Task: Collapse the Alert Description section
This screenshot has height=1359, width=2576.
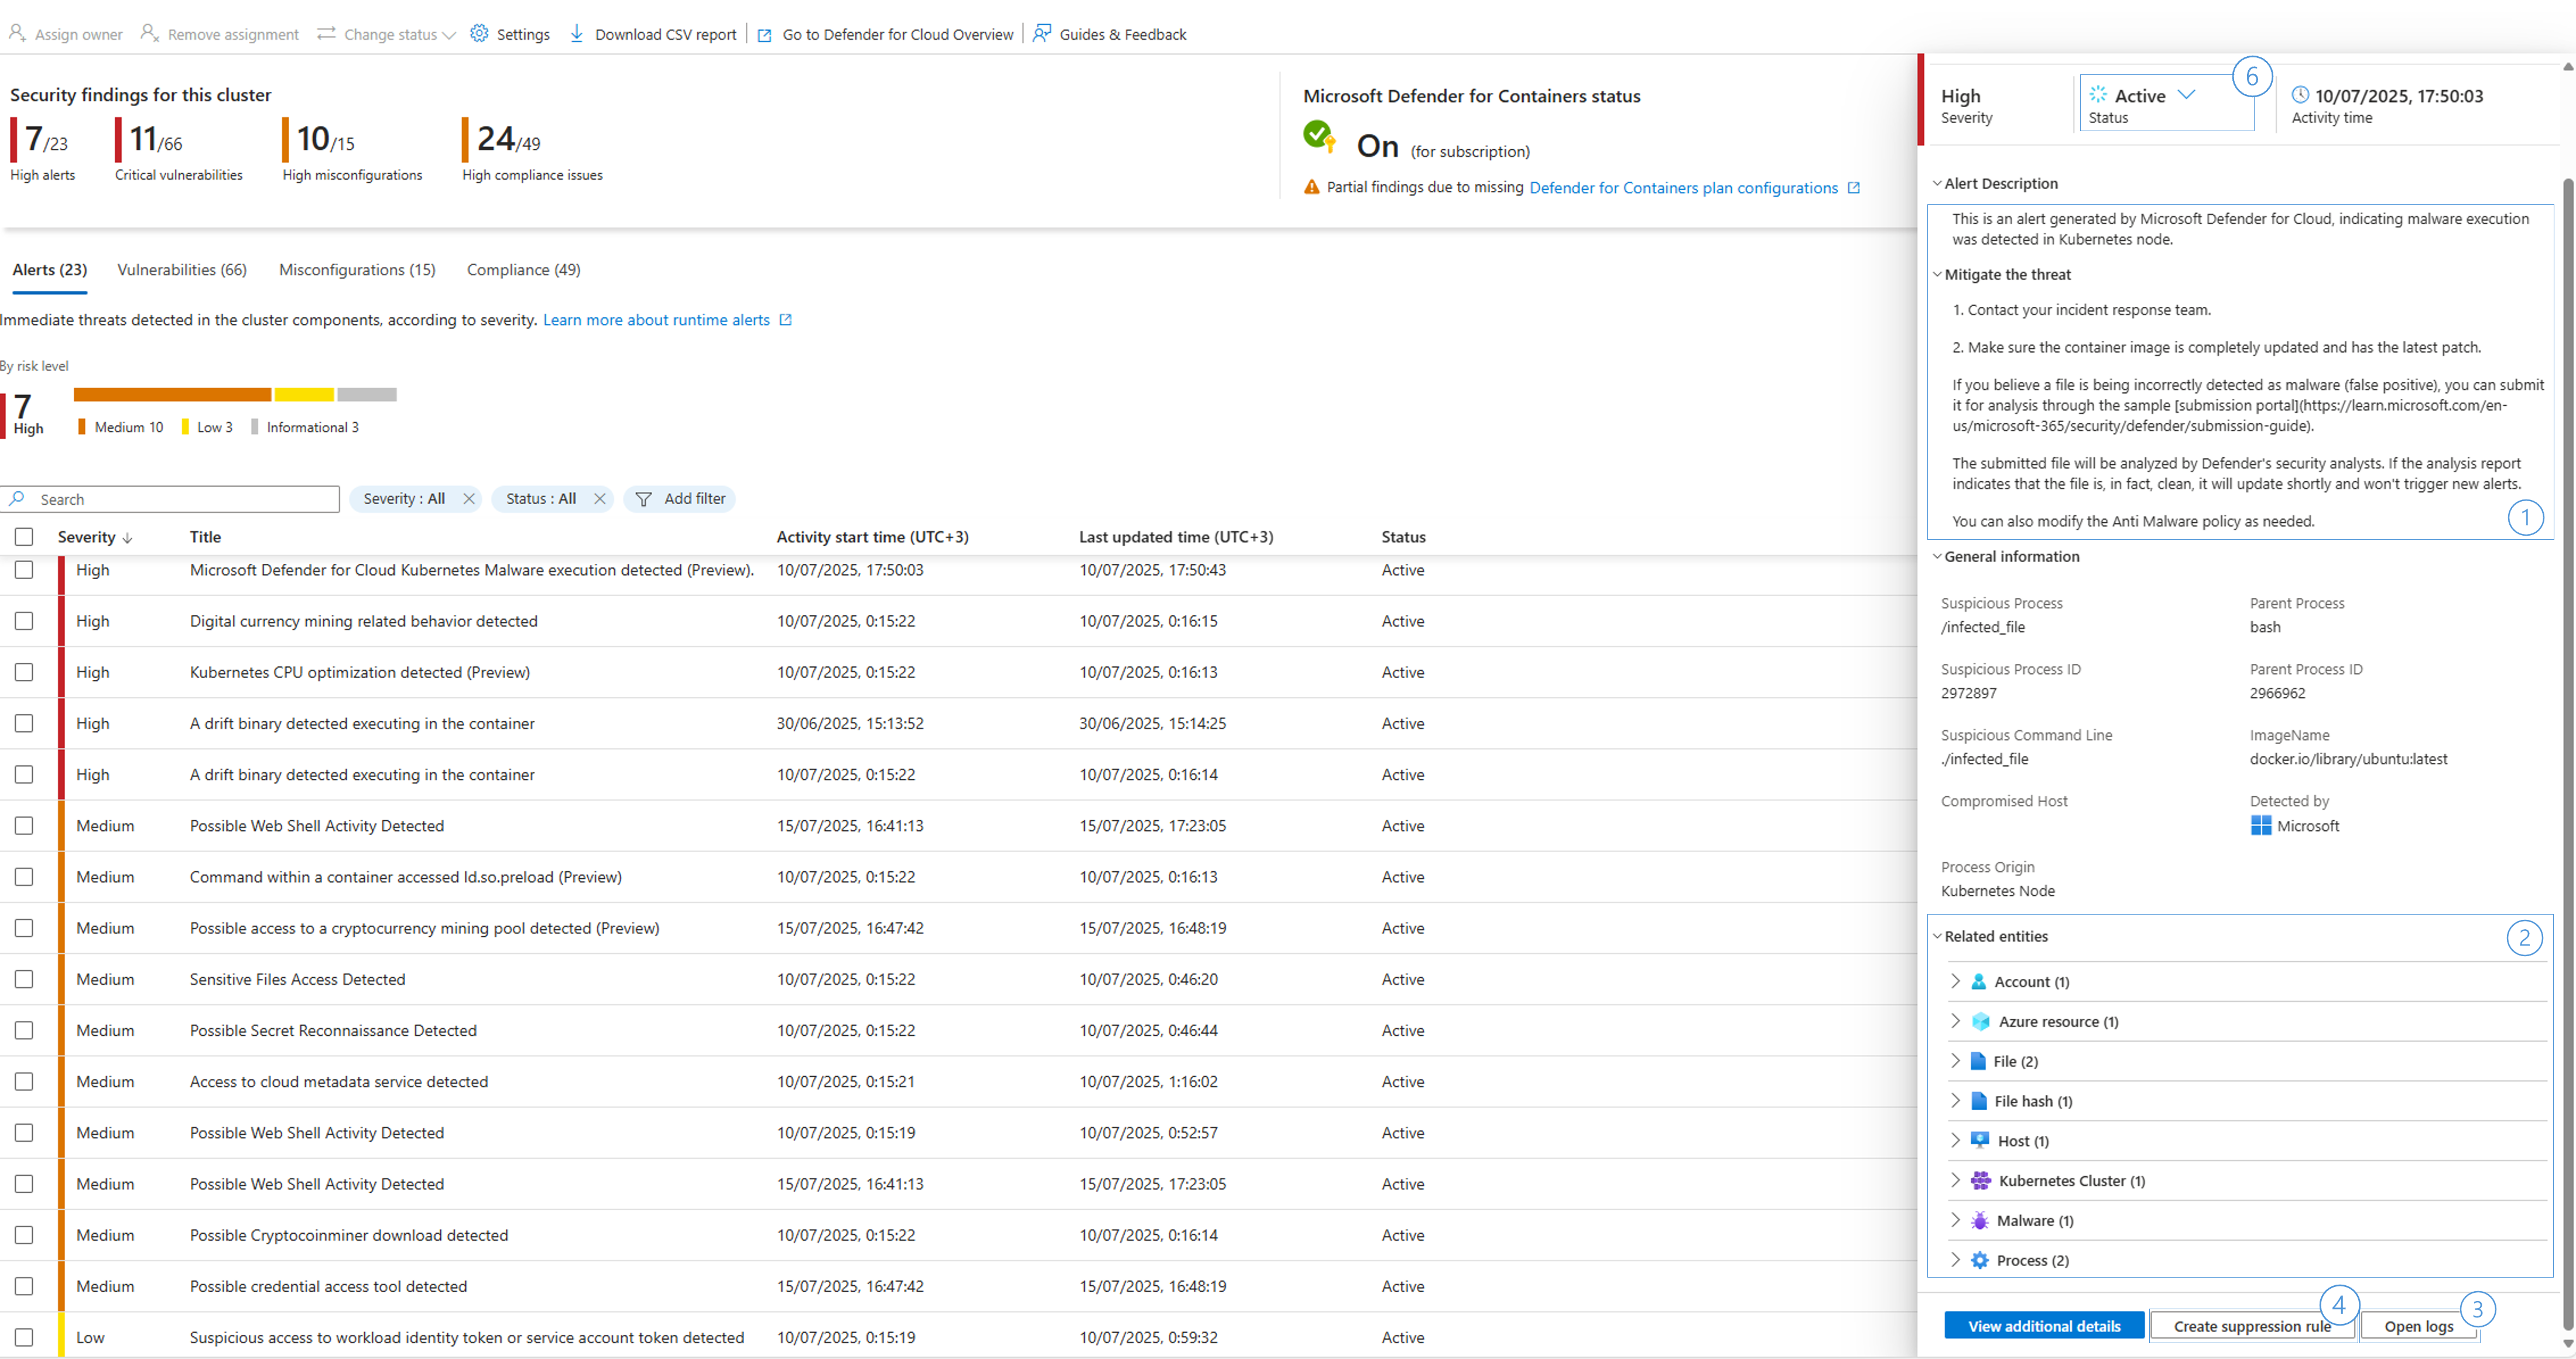Action: tap(1936, 184)
